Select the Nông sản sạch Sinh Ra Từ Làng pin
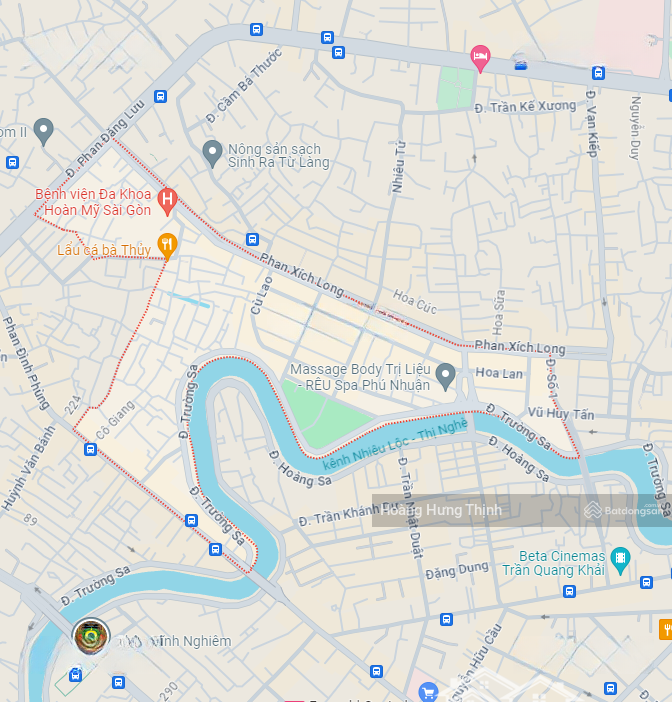Viewport: 672px width, 702px height. pyautogui.click(x=213, y=154)
